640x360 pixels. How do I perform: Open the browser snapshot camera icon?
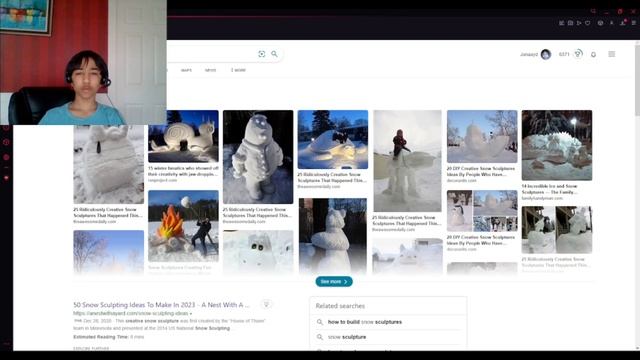click(x=570, y=23)
